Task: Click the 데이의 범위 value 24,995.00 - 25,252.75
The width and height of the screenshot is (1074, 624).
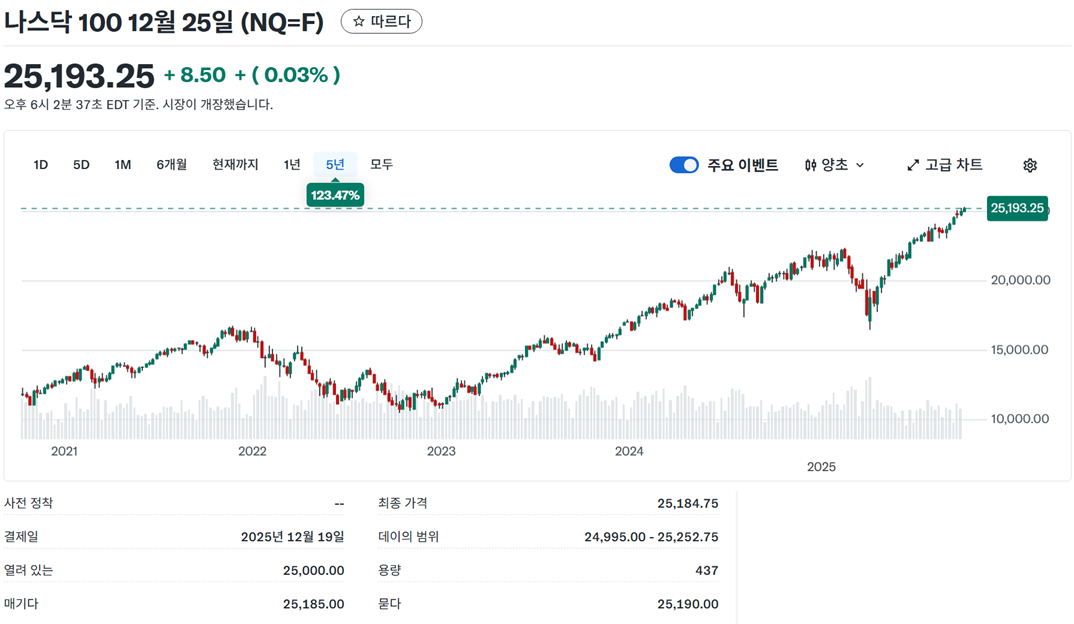Action: 651,537
